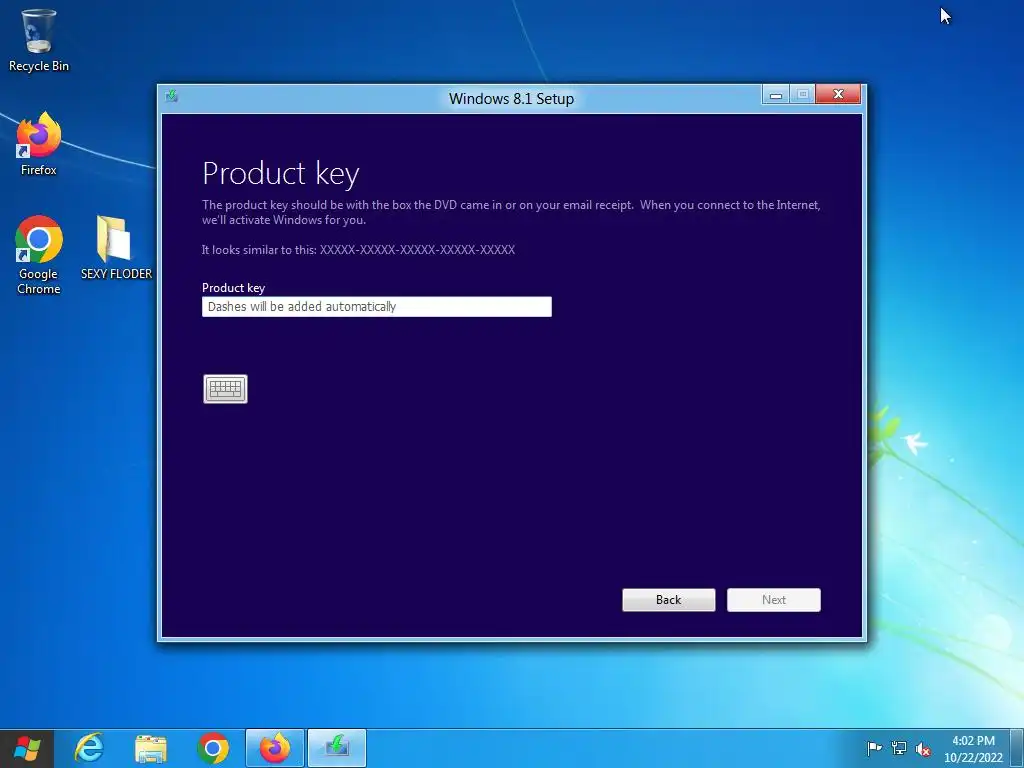Image resolution: width=1024 pixels, height=768 pixels.
Task: Select the SEXY FLODER desktop folder
Action: pyautogui.click(x=116, y=248)
